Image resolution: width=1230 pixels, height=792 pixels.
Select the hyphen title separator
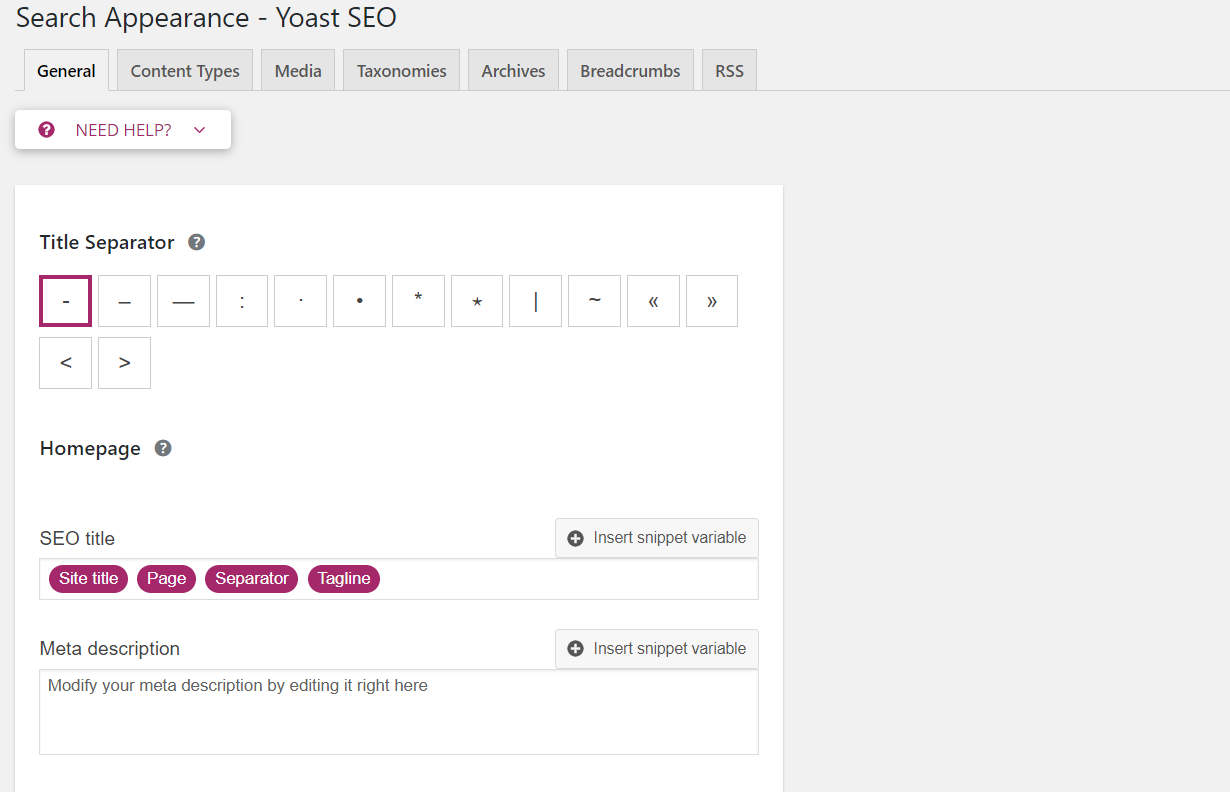click(65, 301)
